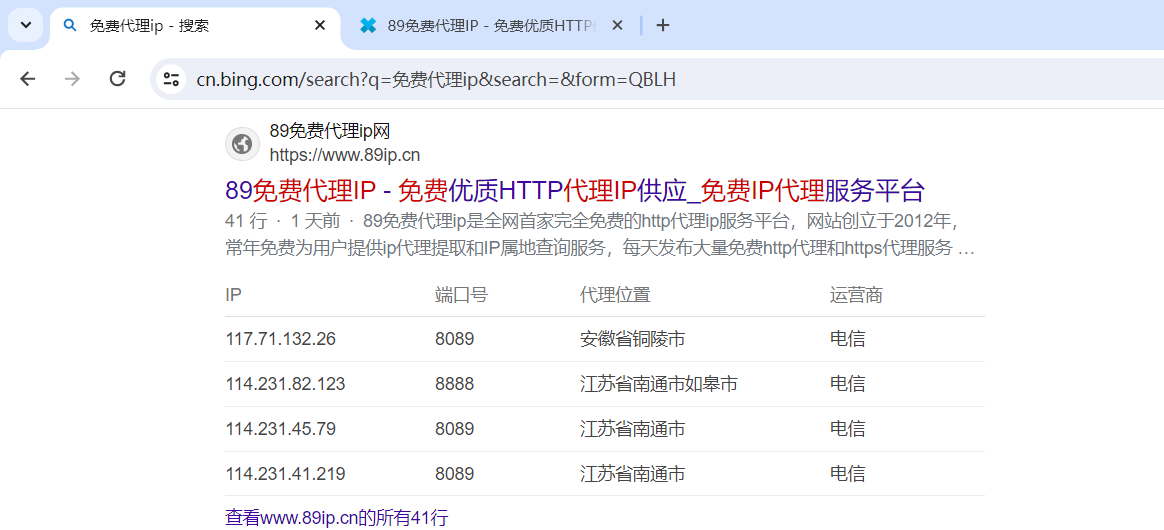Switch to the 89免费代理IP tab

(491, 25)
